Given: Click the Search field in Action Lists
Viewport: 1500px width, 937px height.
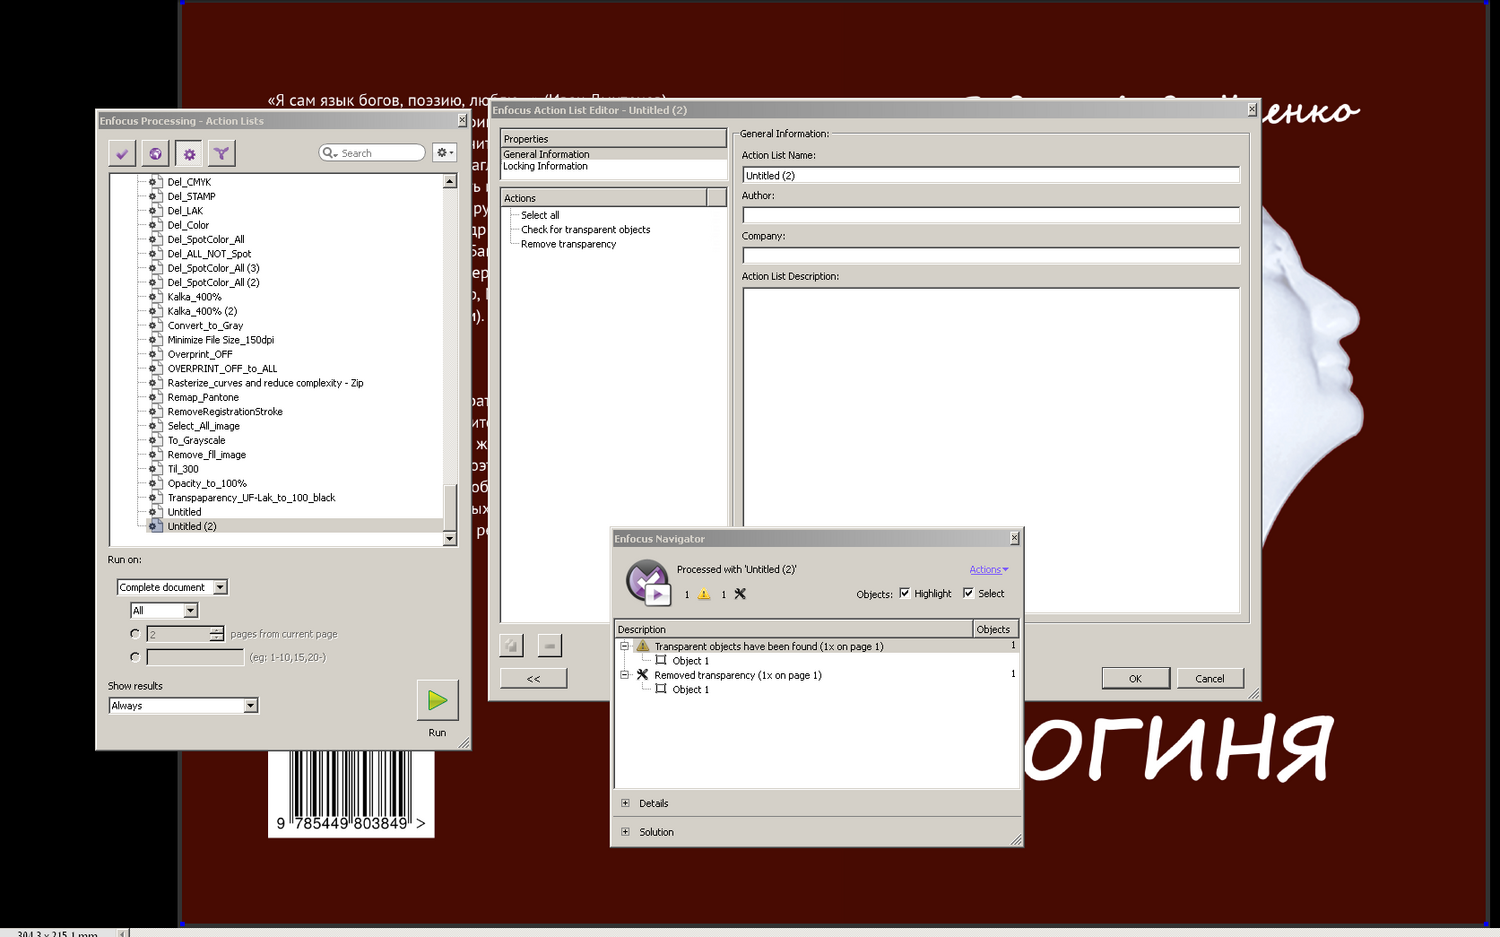Looking at the screenshot, I should point(372,153).
